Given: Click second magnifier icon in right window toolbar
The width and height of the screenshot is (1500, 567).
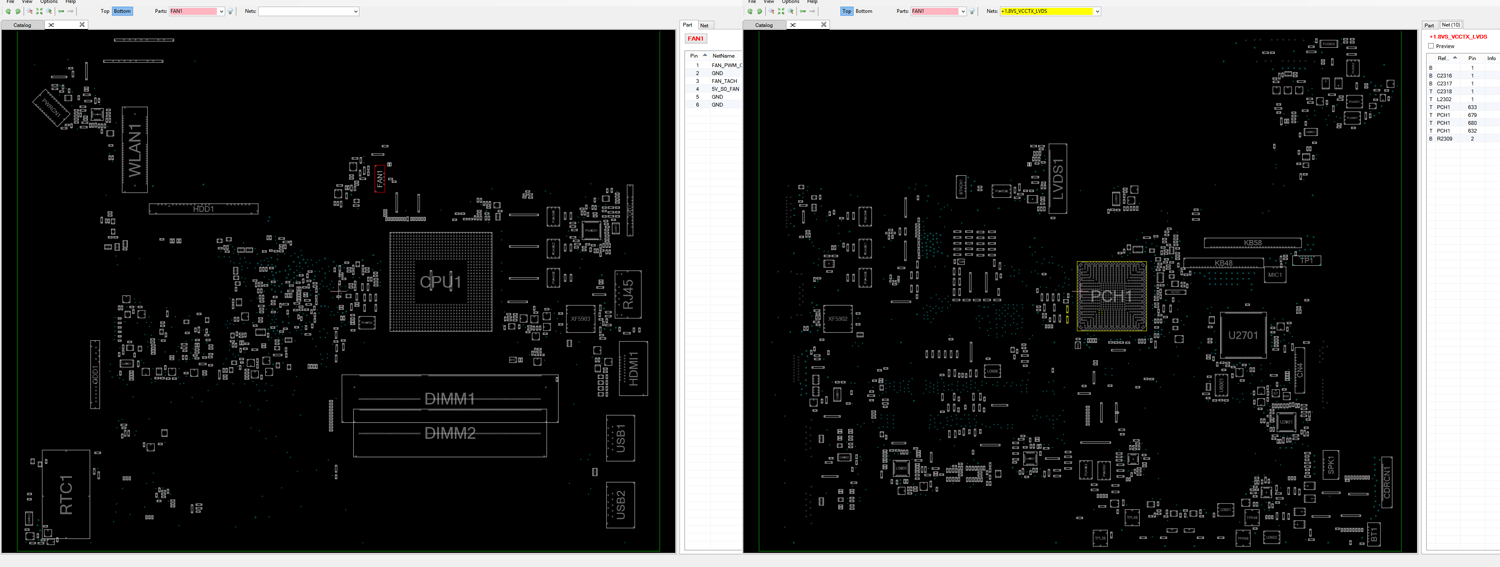Looking at the screenshot, I should click(x=791, y=11).
